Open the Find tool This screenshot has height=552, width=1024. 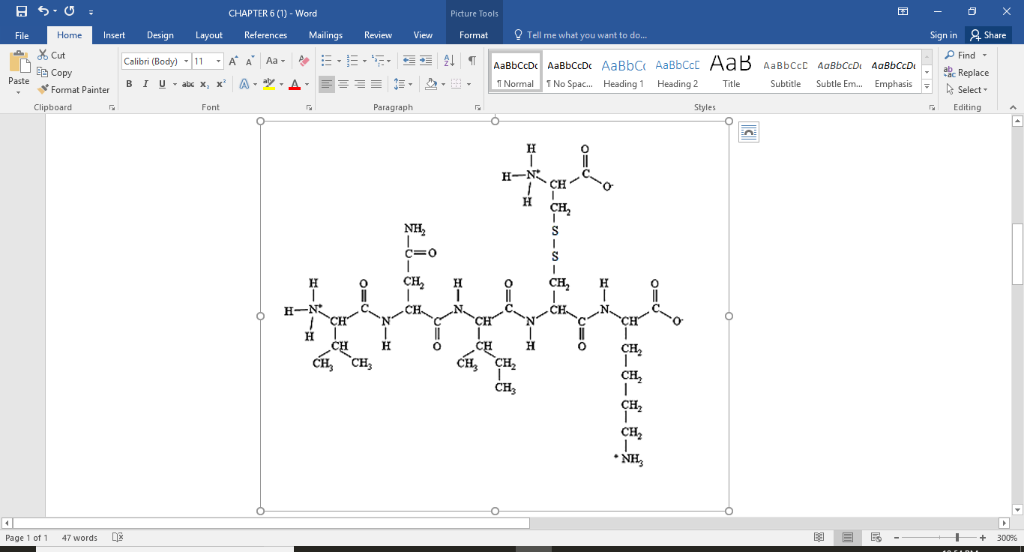[961, 56]
